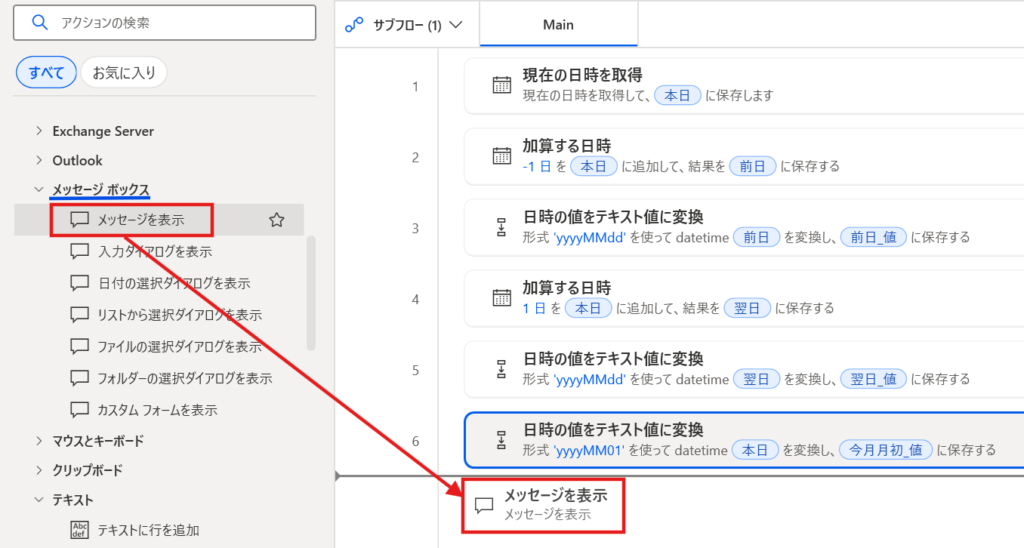Click the subflow icon next to サブフロー
The width and height of the screenshot is (1024, 548).
354,25
